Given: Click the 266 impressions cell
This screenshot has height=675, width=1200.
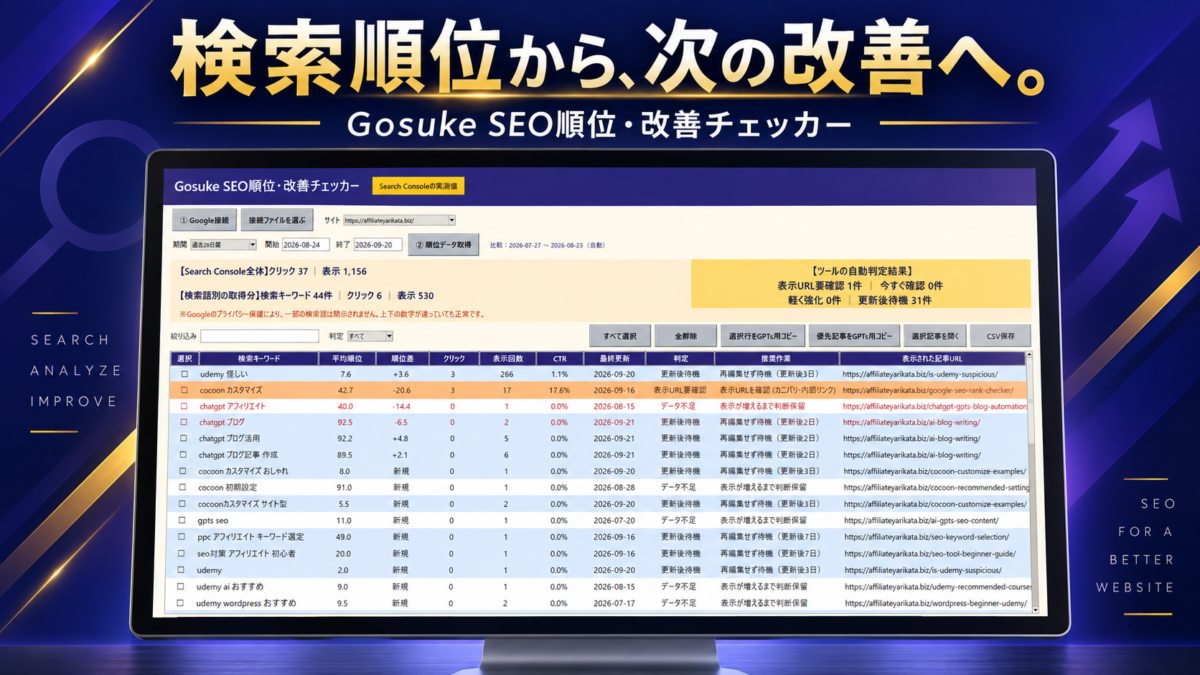Looking at the screenshot, I should pos(506,374).
